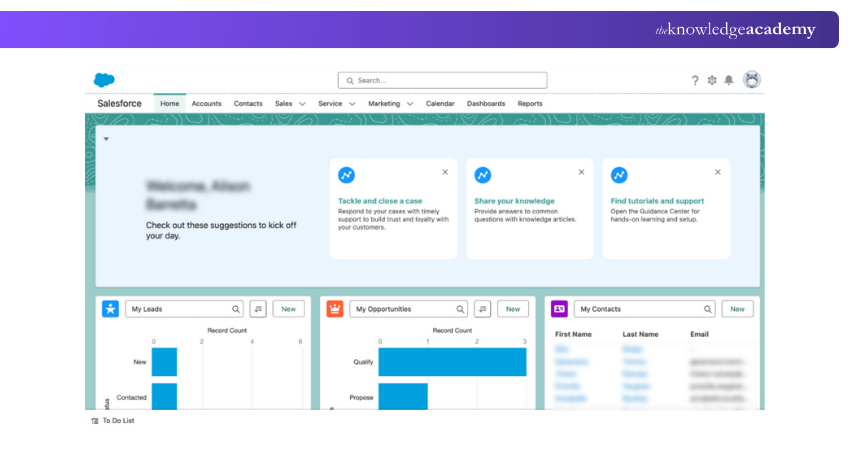Click the My Leads star icon

pos(111,309)
